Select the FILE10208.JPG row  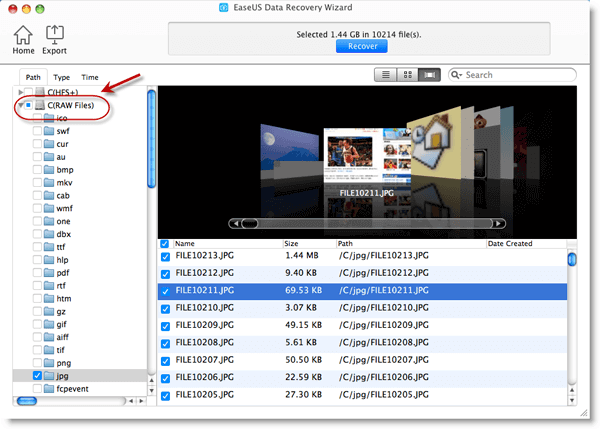(x=362, y=343)
